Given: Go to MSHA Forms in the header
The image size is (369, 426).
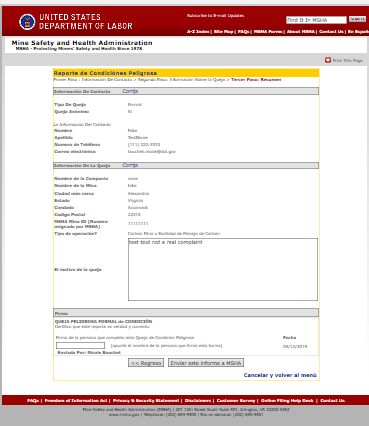Looking at the screenshot, I should [x=268, y=32].
